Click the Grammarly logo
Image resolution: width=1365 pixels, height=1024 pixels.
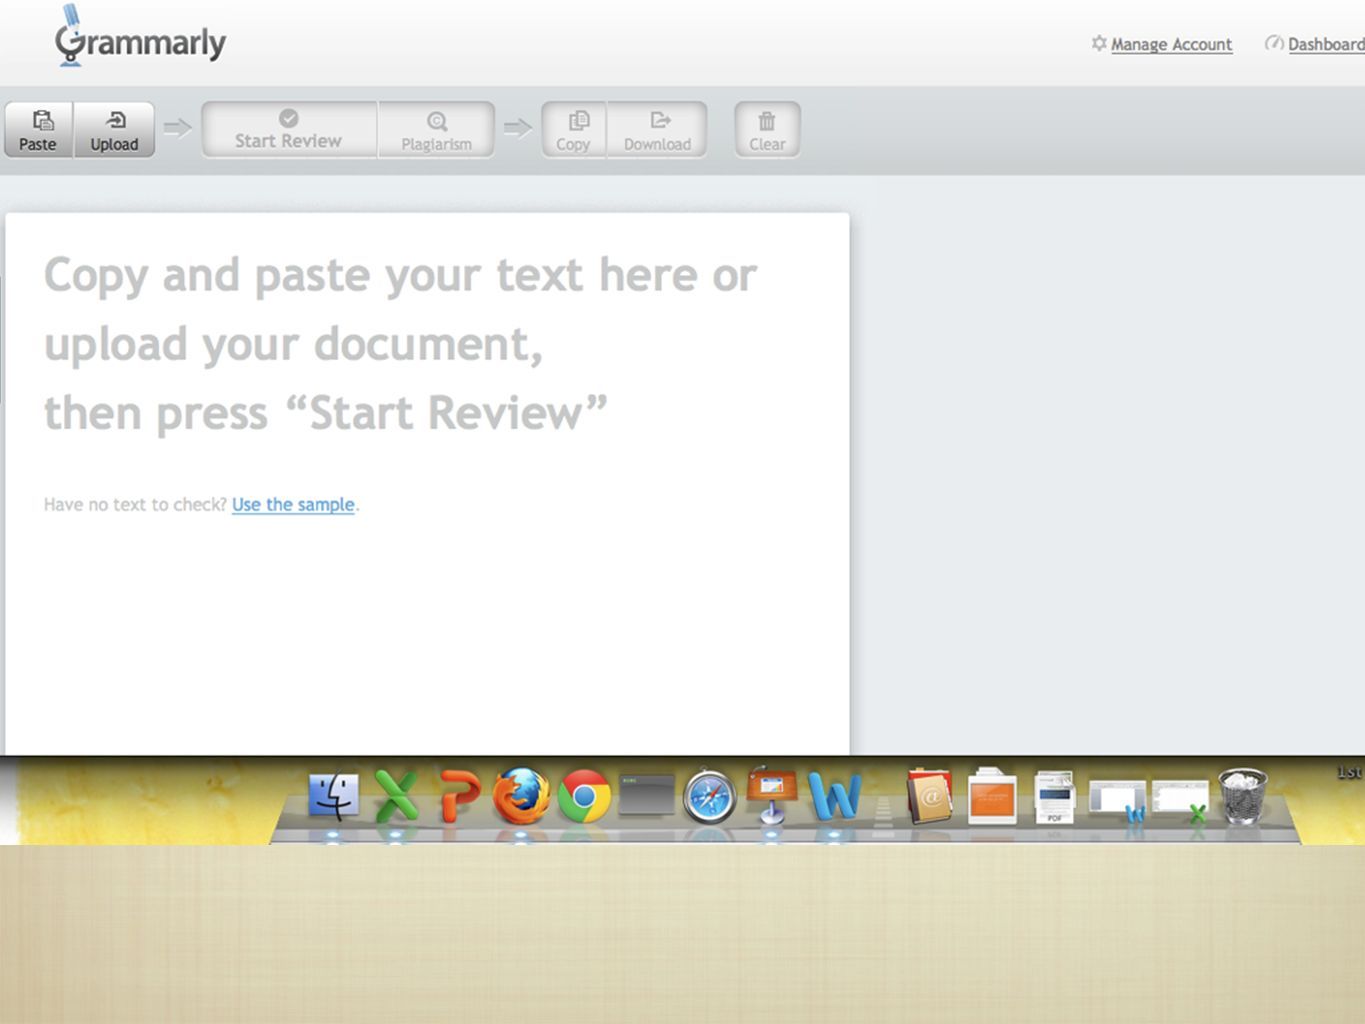coord(140,38)
